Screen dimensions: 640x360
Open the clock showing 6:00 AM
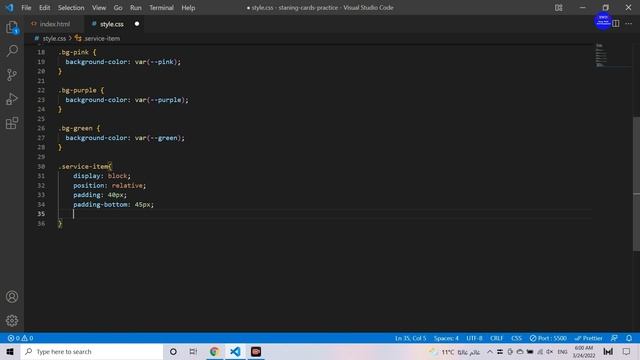(584, 351)
